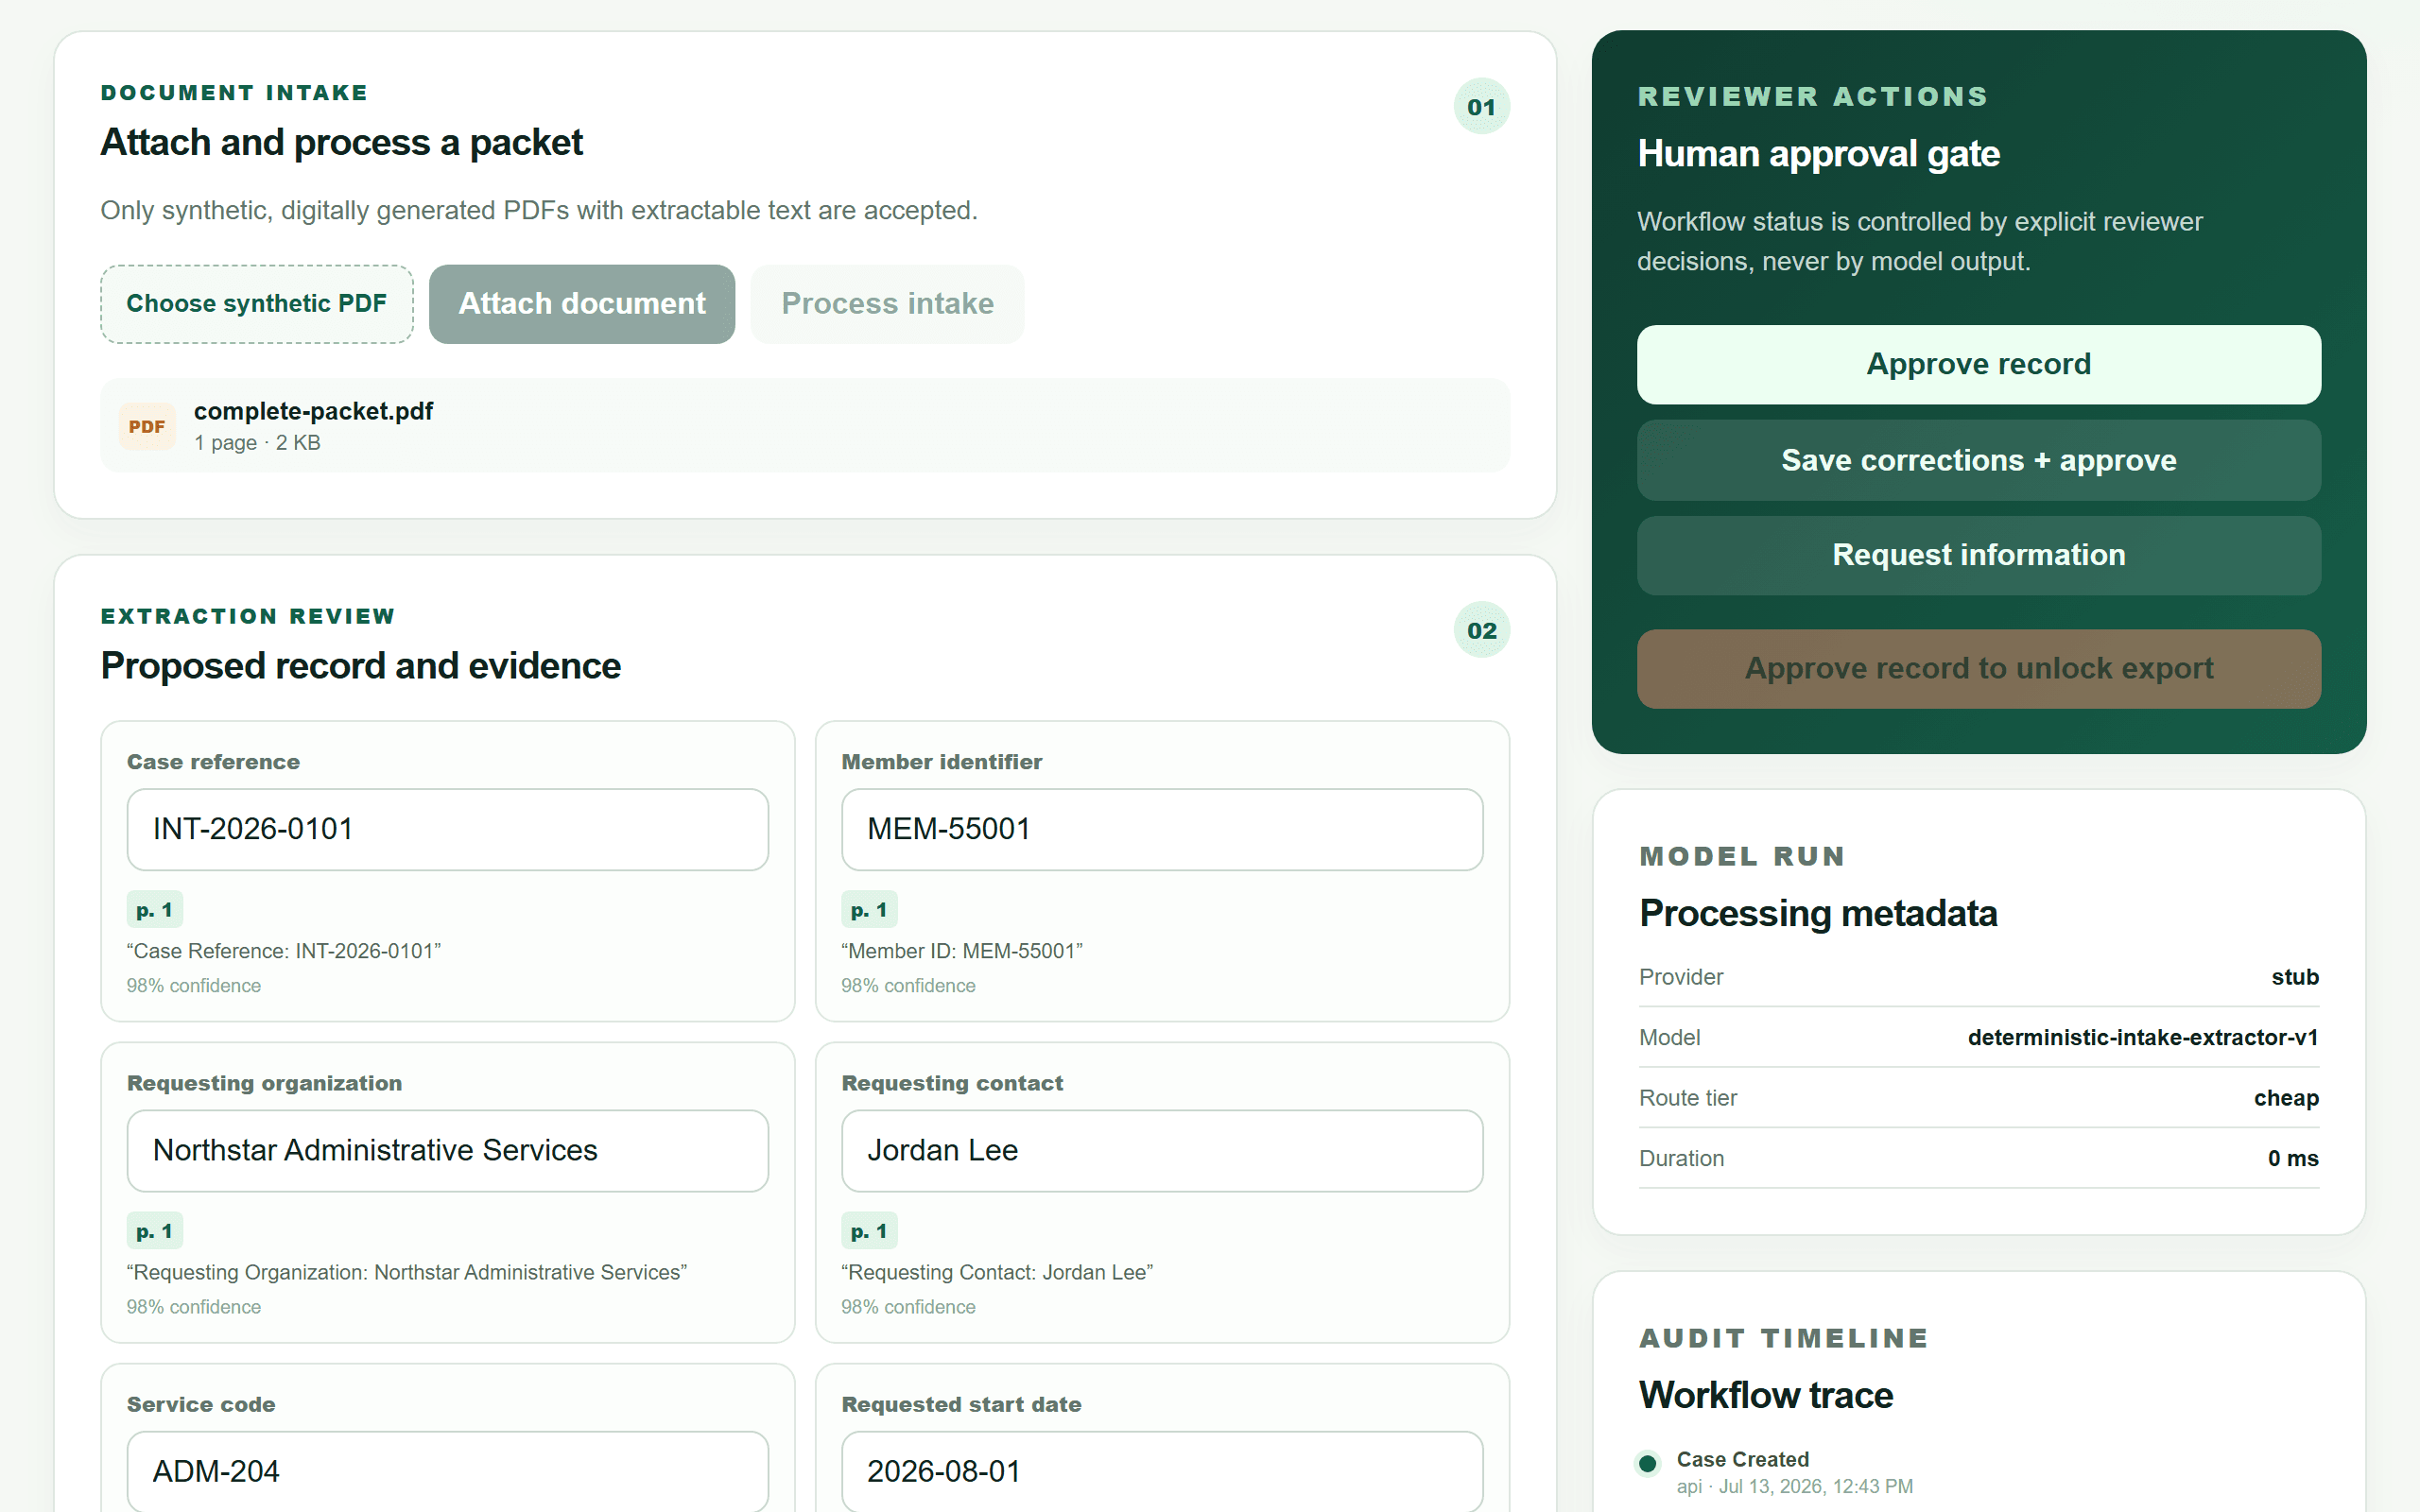
Task: Click the Provider value 'stub'
Action: tap(2294, 977)
